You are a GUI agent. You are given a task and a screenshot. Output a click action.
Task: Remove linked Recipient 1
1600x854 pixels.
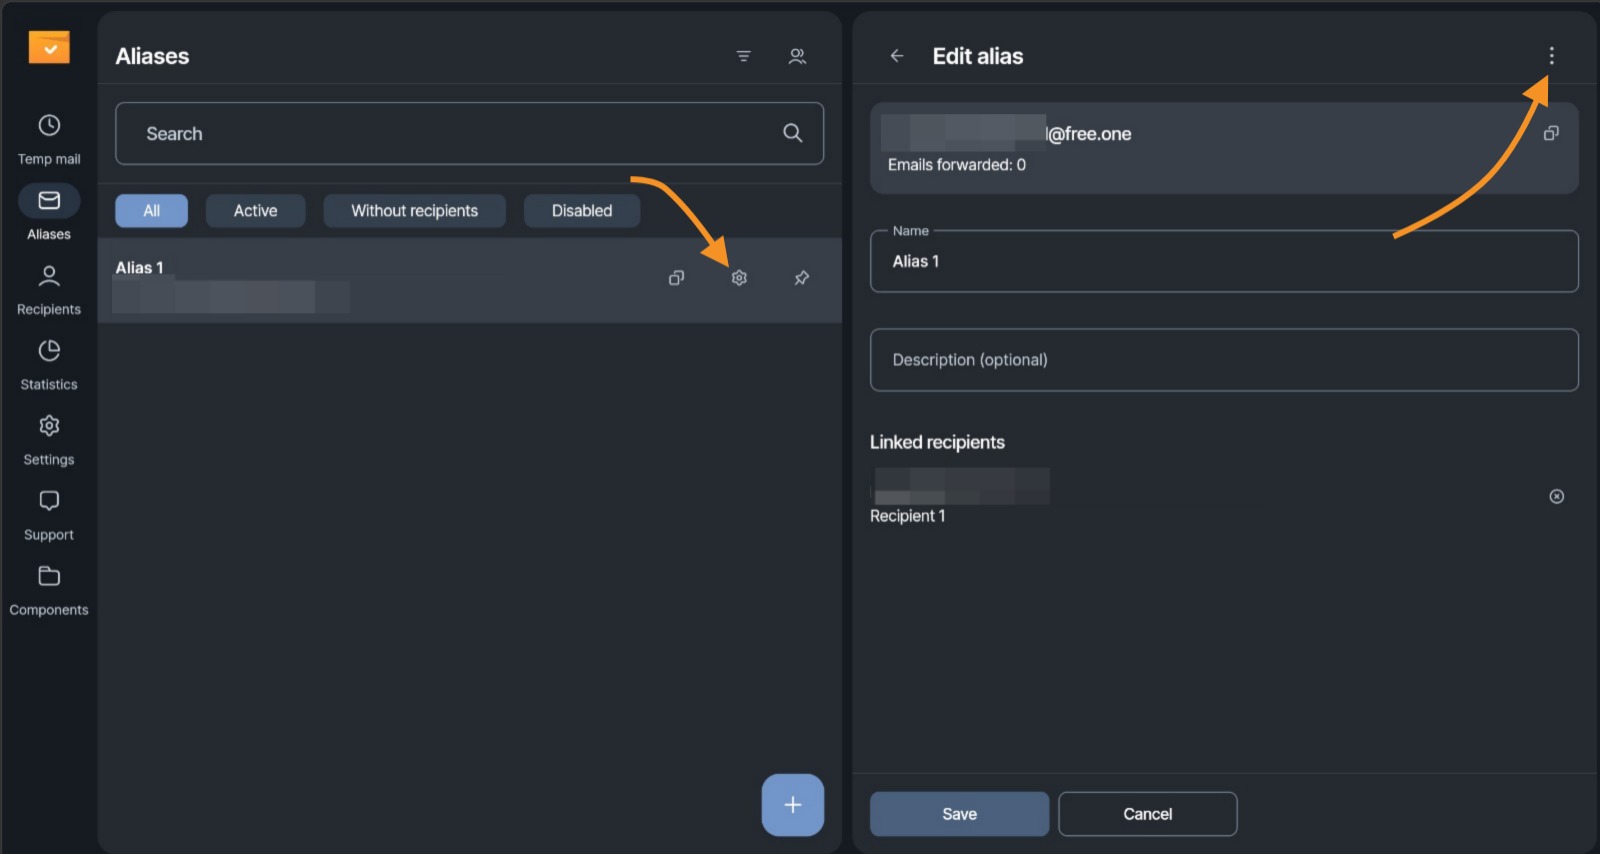click(x=1557, y=496)
